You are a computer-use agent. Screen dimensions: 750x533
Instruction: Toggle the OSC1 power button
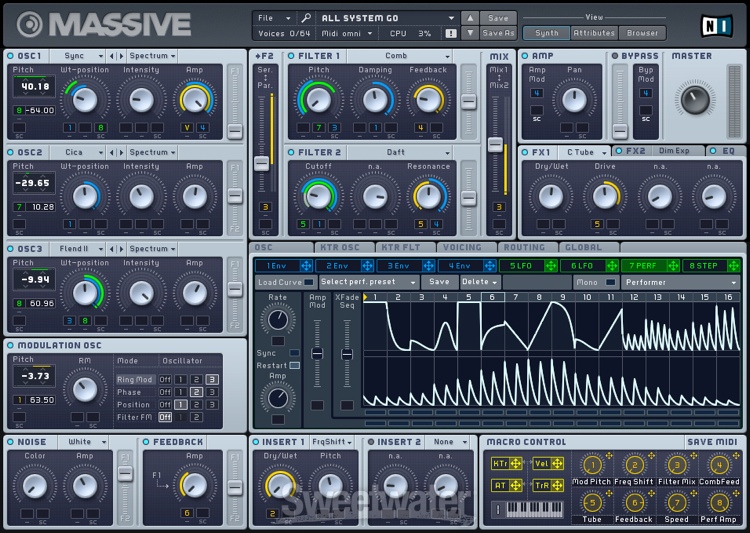[11, 56]
